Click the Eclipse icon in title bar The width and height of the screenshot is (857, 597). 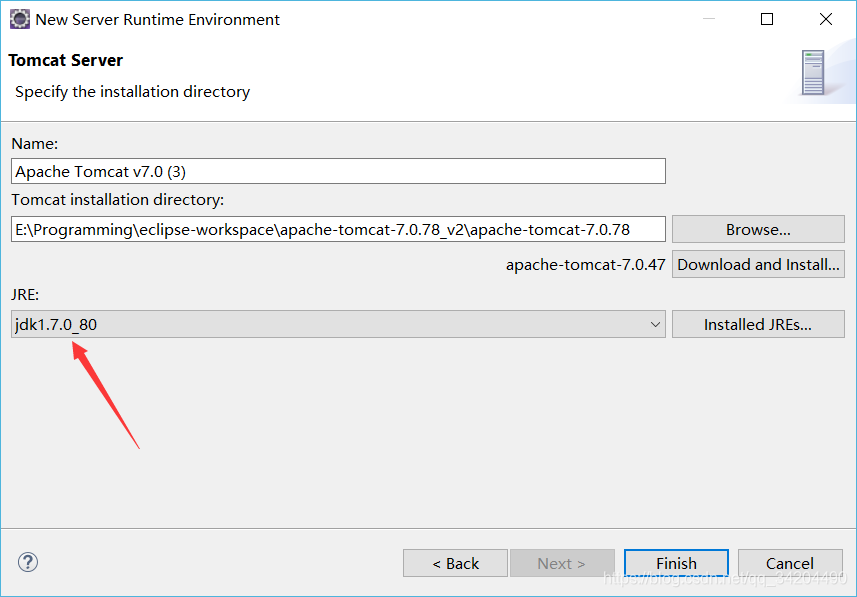[x=20, y=19]
